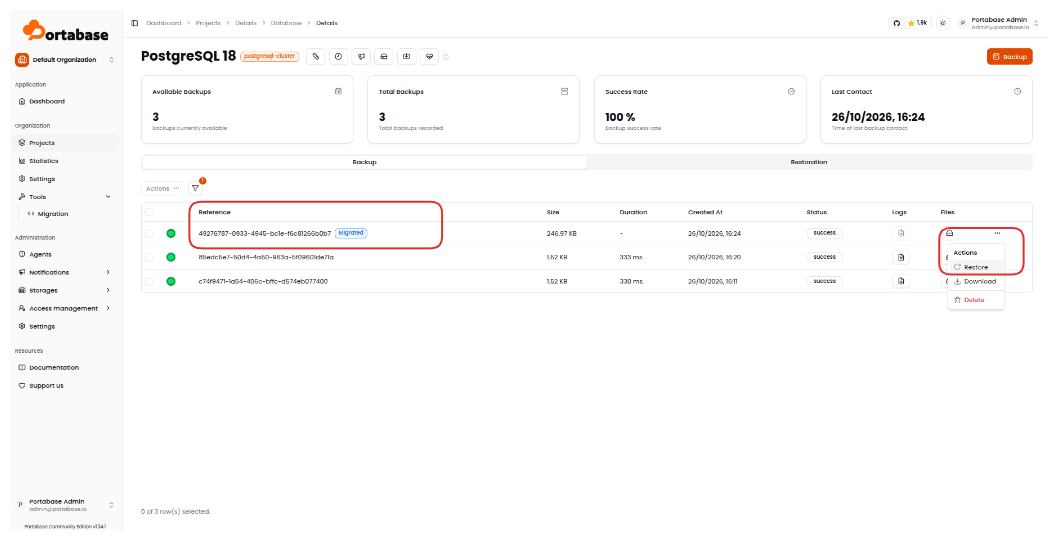Toggle the sun light-theme button
This screenshot has width=1057, height=540.
pos(943,23)
